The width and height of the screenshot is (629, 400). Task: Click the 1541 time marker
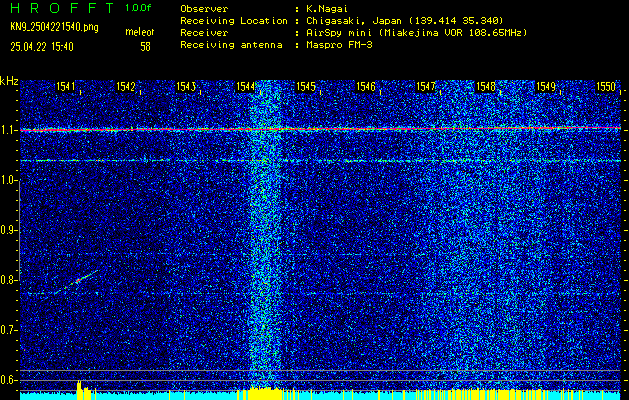click(65, 86)
